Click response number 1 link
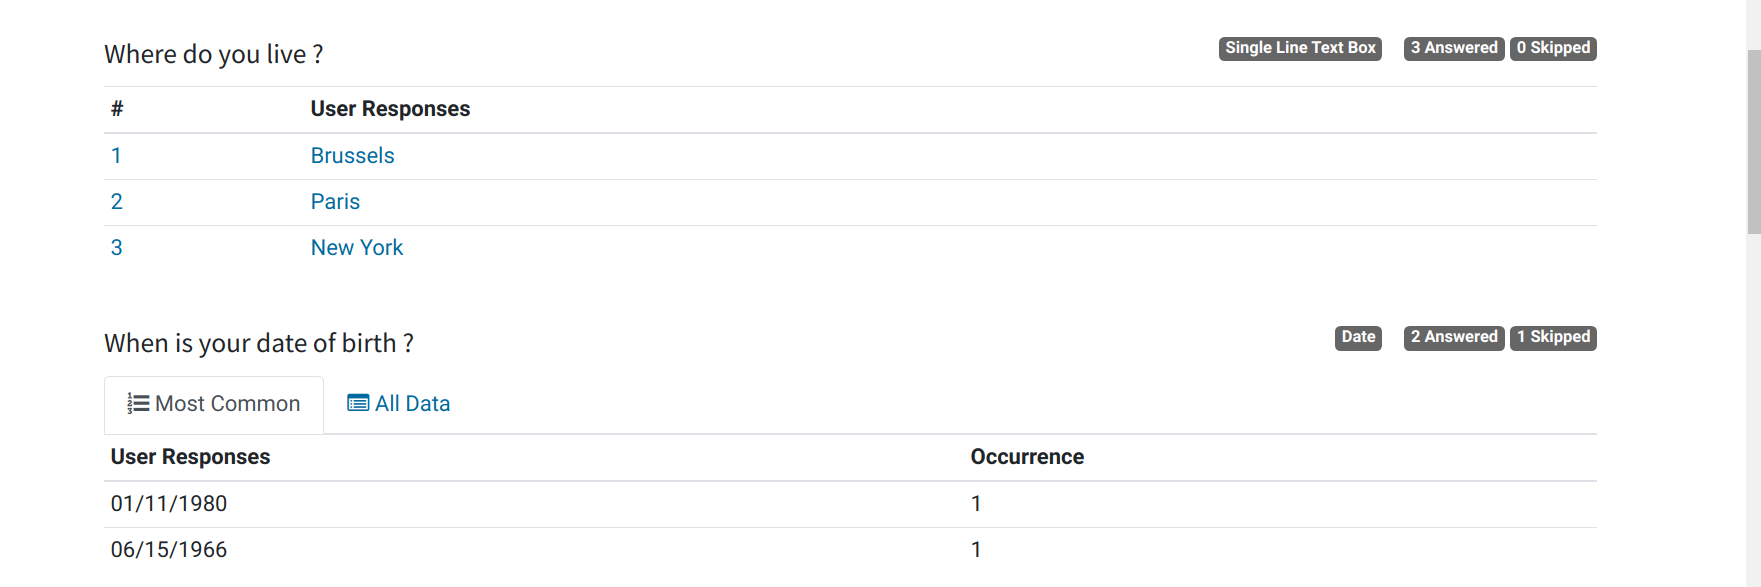The image size is (1761, 587). [x=116, y=155]
